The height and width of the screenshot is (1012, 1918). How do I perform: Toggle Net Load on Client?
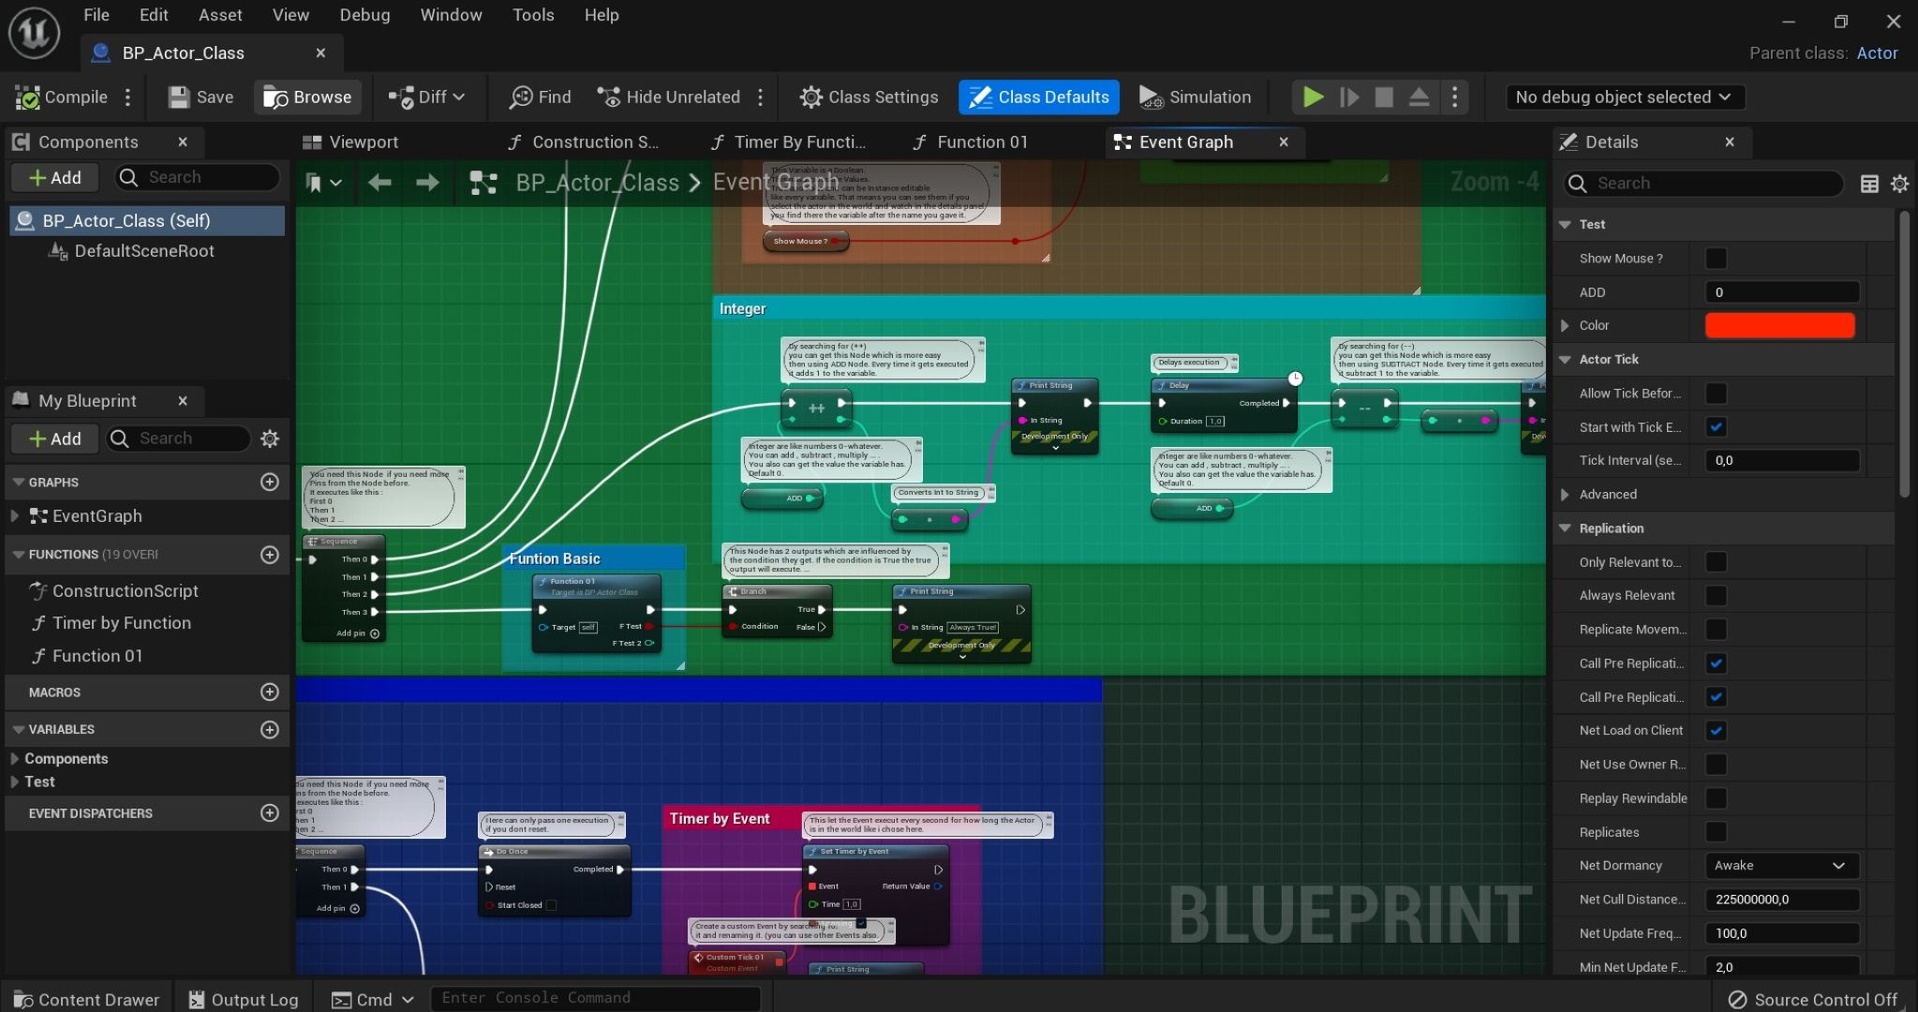tap(1716, 731)
